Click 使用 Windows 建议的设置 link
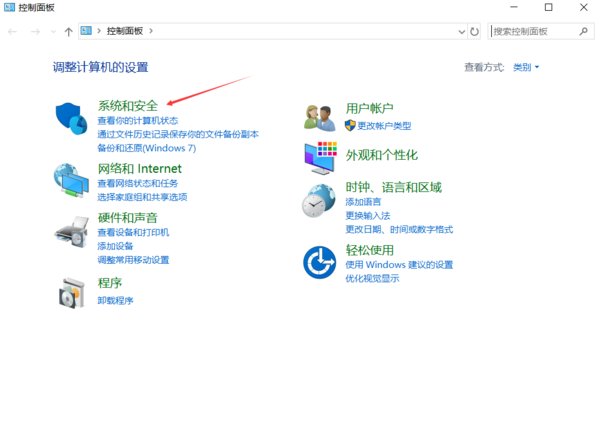This screenshot has height=427, width=600. [x=399, y=264]
